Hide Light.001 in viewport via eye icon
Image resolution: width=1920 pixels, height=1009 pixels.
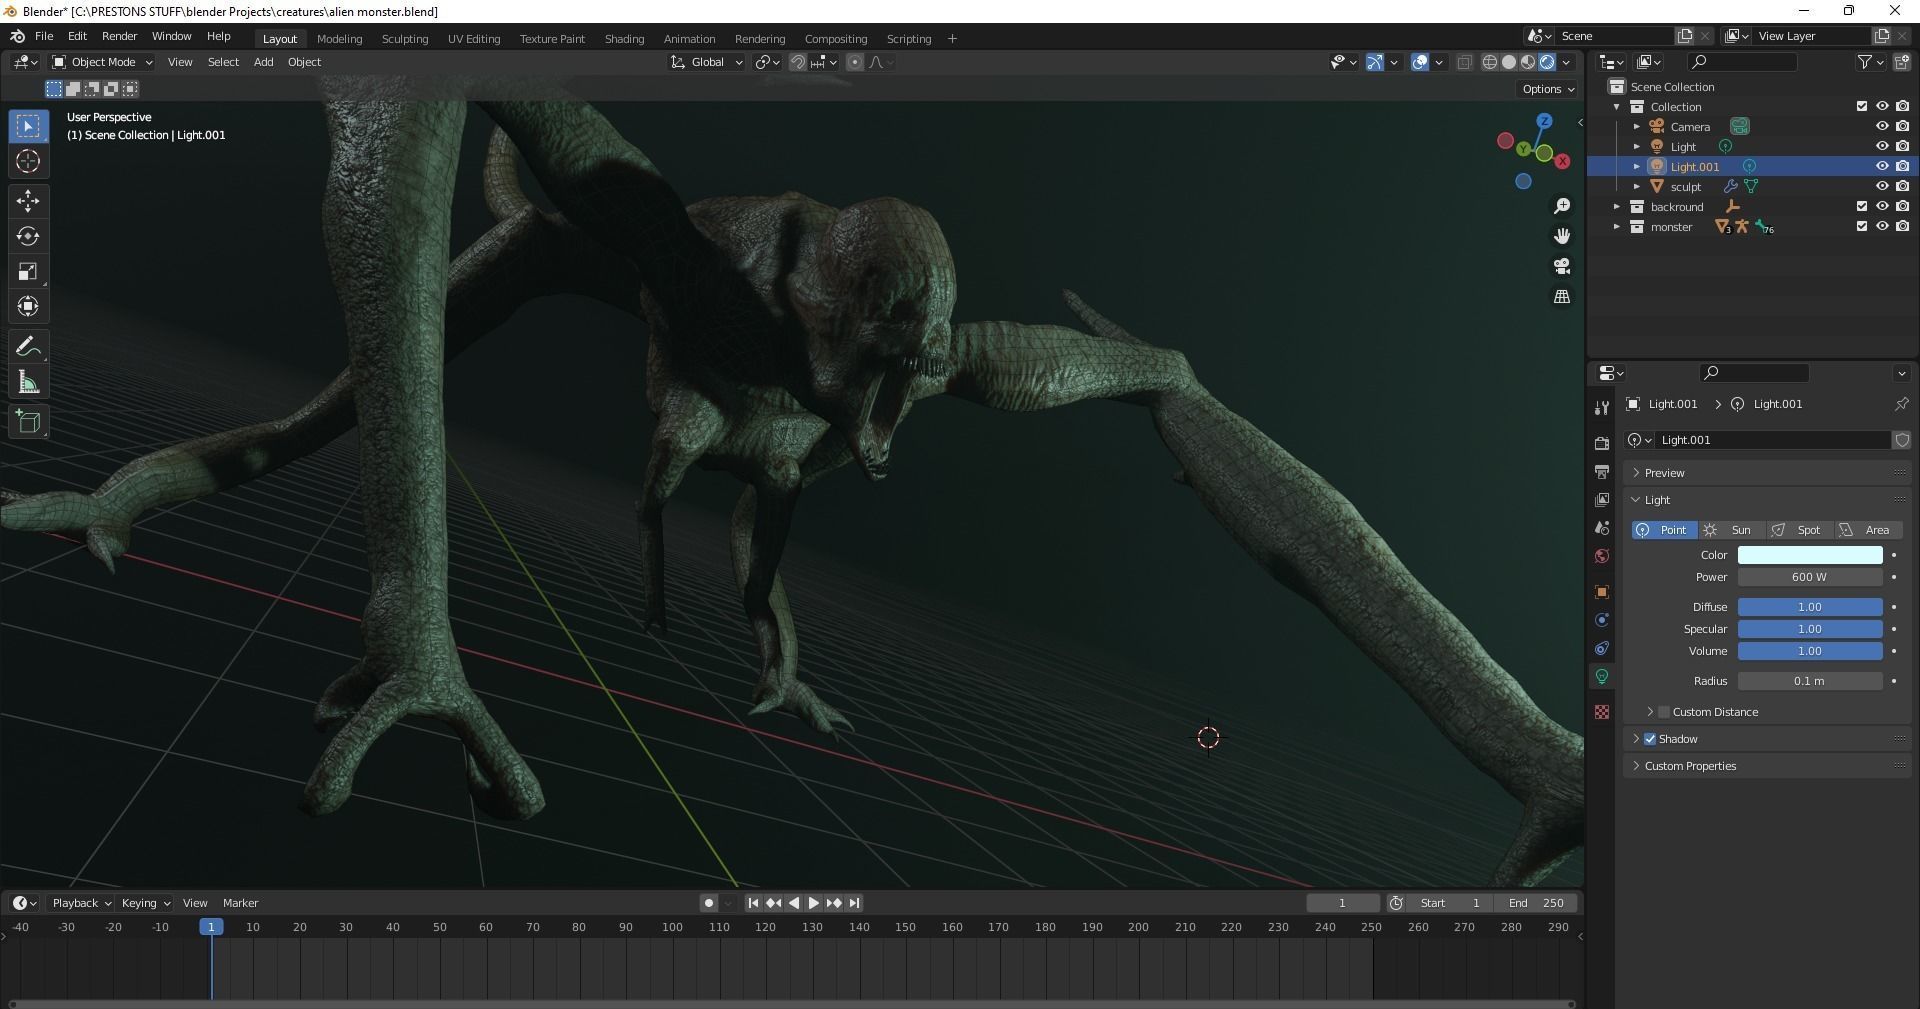[1882, 166]
